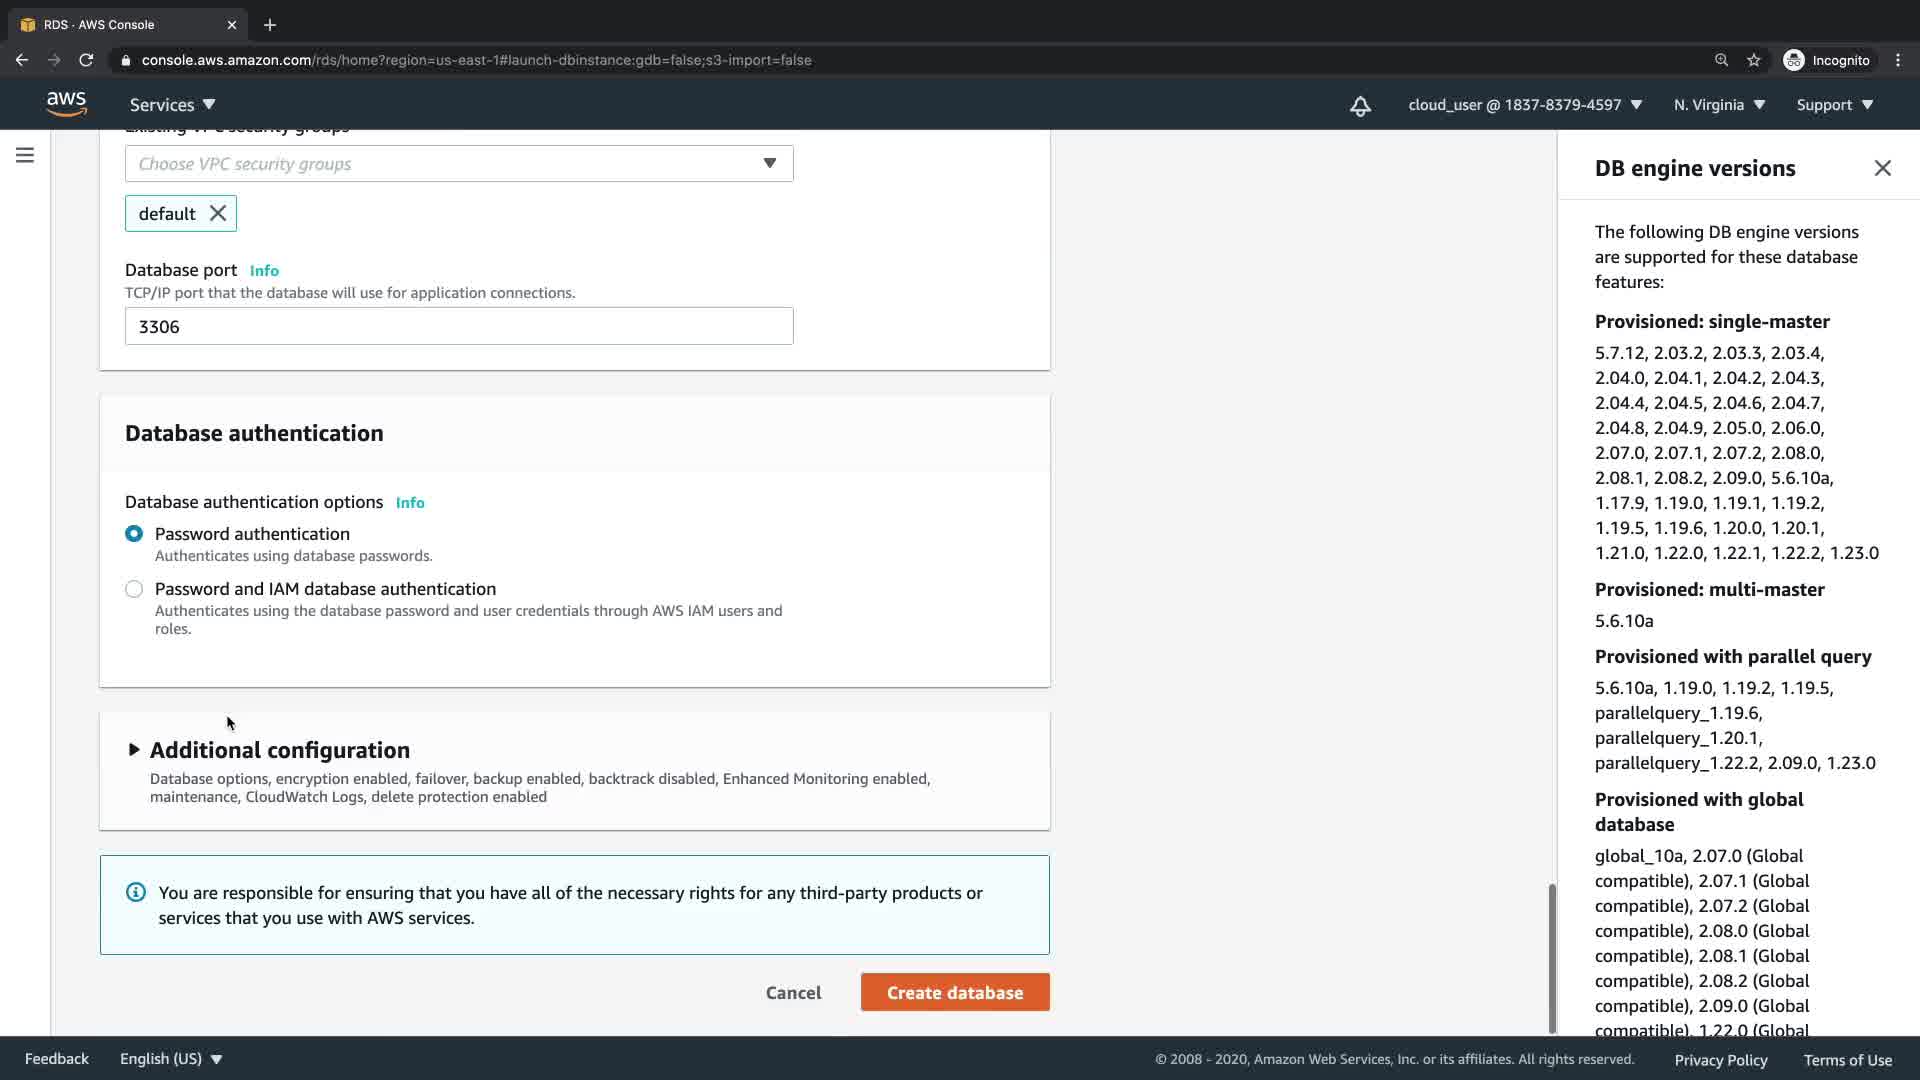The height and width of the screenshot is (1080, 1920).
Task: Click the main page vertical scrollbar
Action: 1552,958
